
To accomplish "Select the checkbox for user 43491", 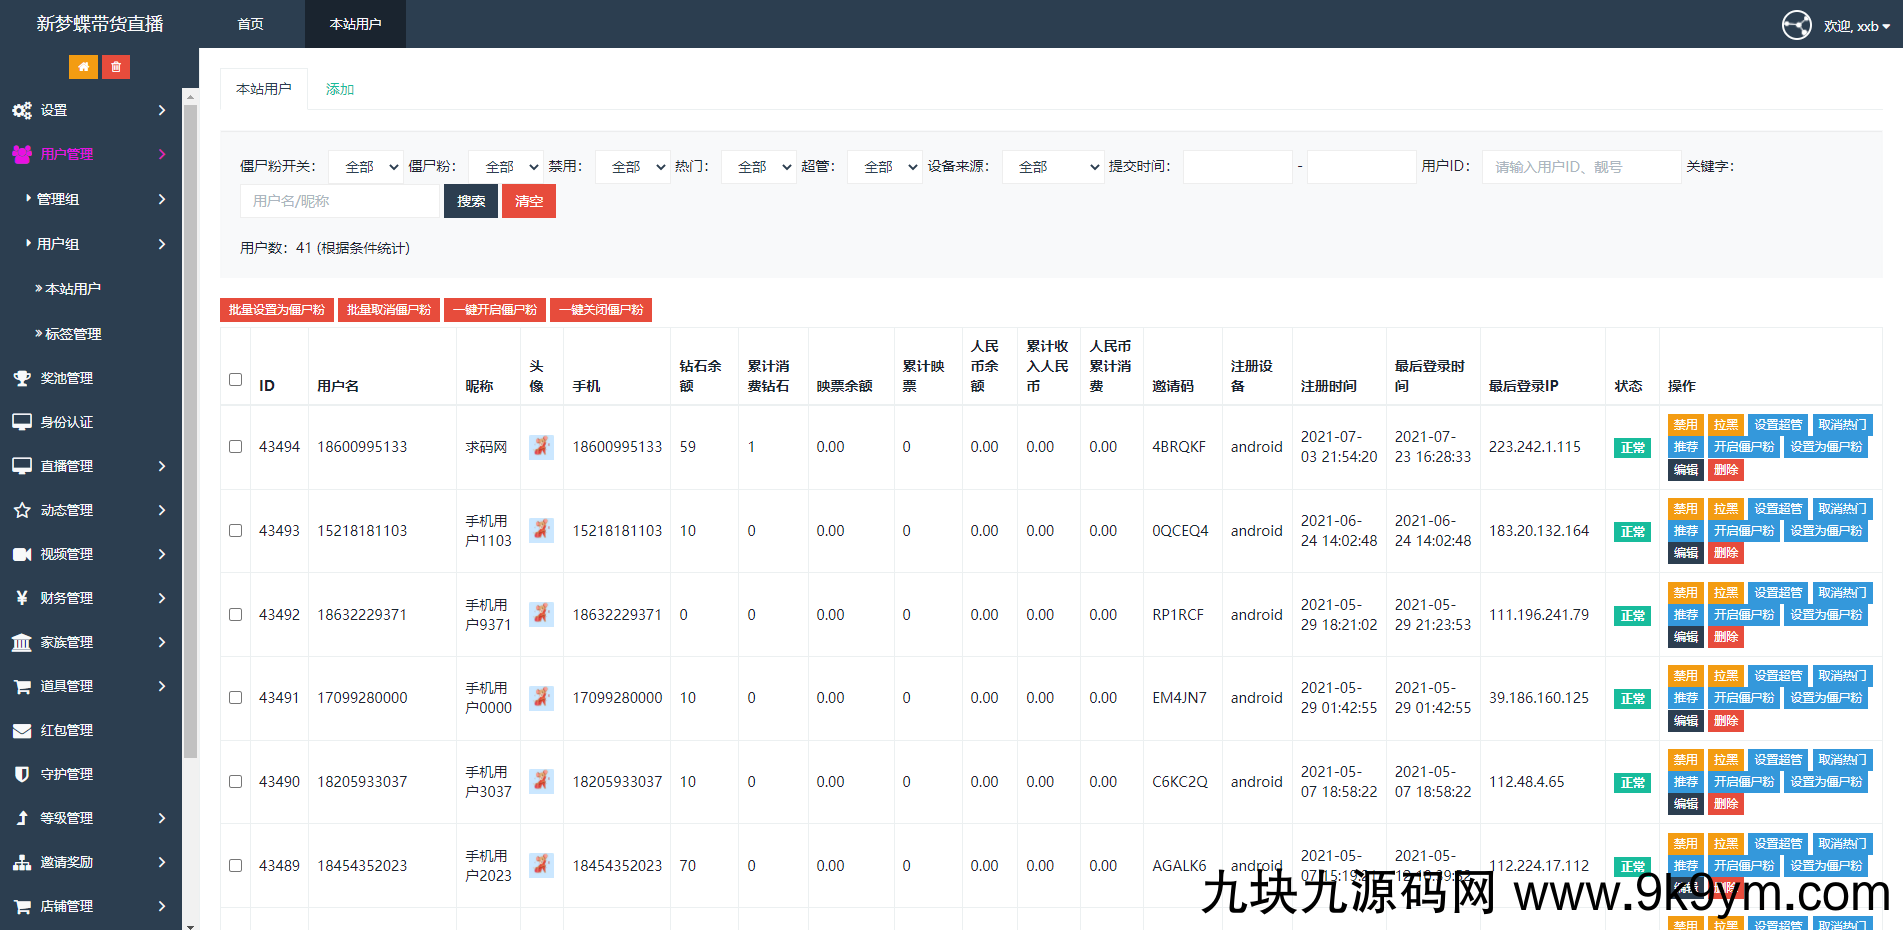I will [236, 698].
